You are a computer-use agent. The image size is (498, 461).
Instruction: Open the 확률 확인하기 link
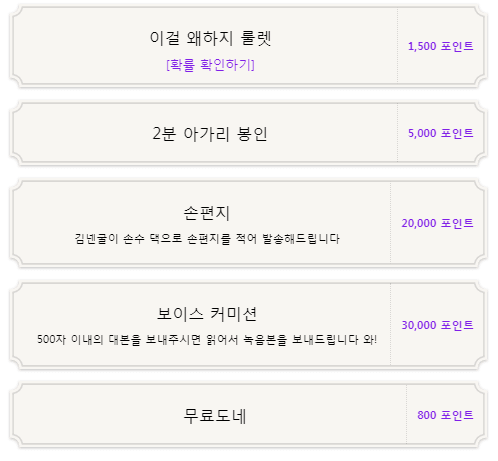click(x=210, y=65)
